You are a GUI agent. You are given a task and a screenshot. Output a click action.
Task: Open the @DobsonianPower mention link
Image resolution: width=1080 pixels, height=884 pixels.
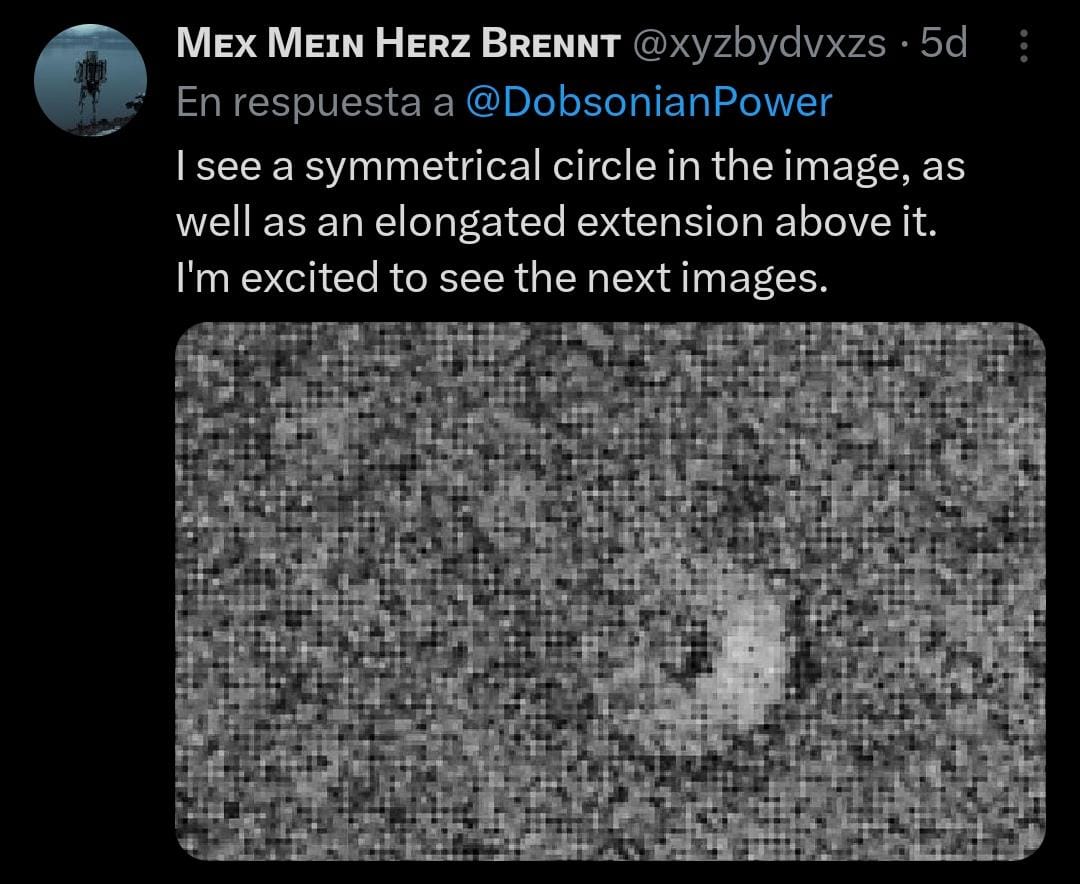point(649,102)
